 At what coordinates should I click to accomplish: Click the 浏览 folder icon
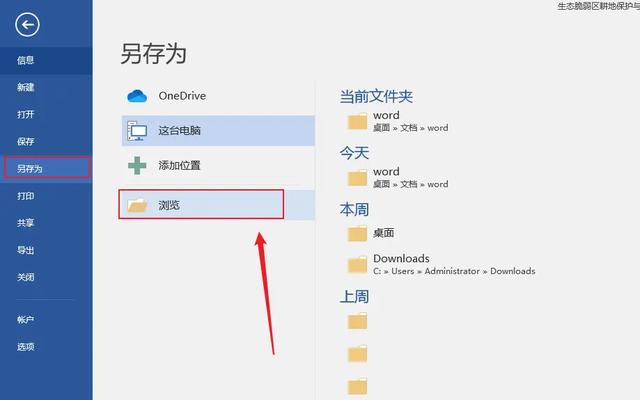137,205
